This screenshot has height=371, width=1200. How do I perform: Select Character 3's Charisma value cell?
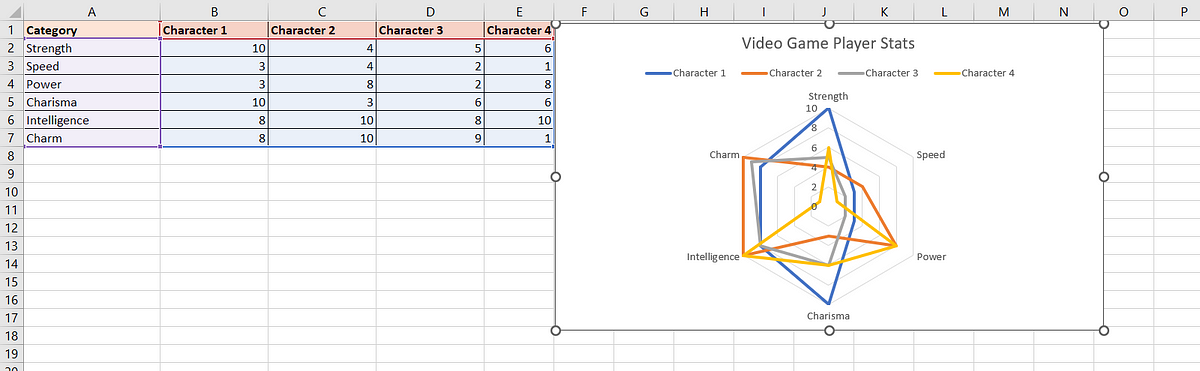pos(430,102)
